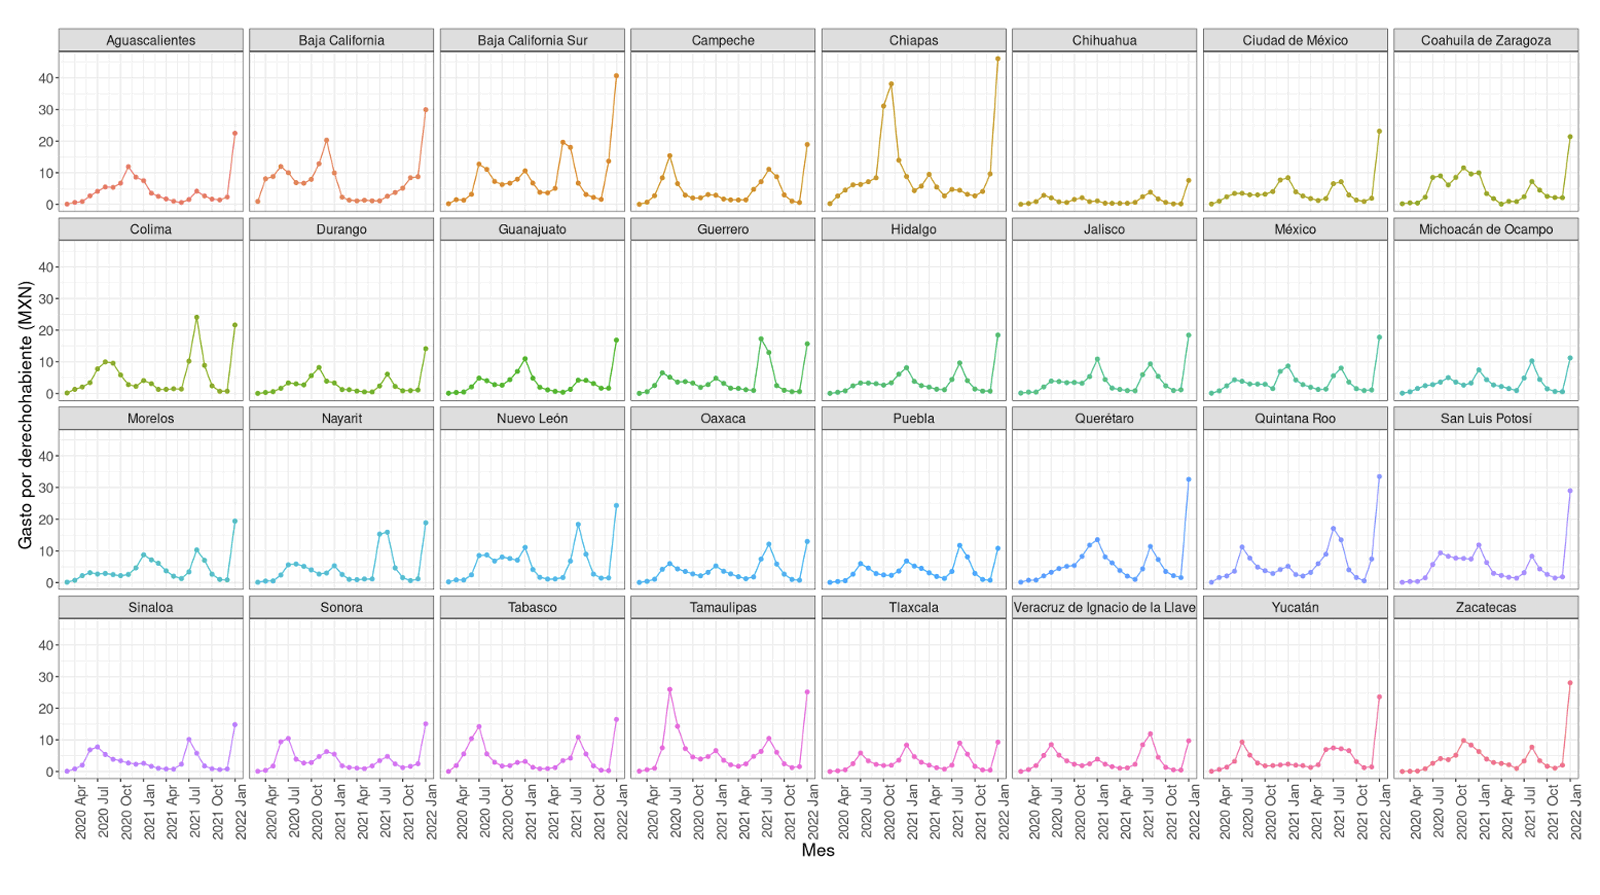
Task: Click the final data point in Baja California Sur
Action: pyautogui.click(x=616, y=76)
